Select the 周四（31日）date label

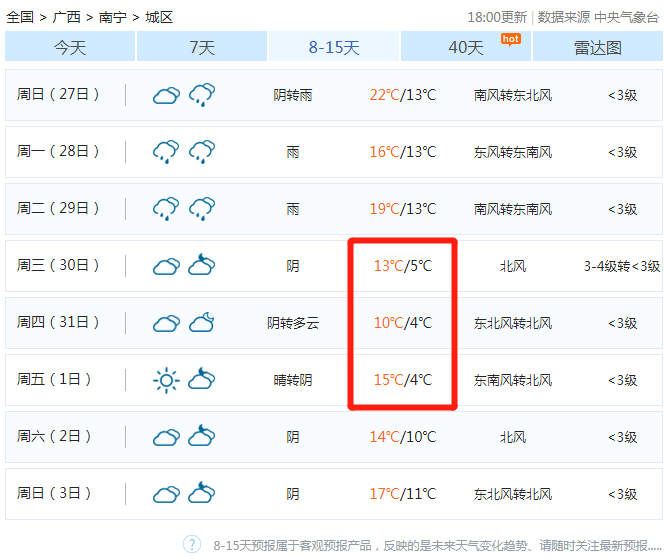tap(58, 322)
